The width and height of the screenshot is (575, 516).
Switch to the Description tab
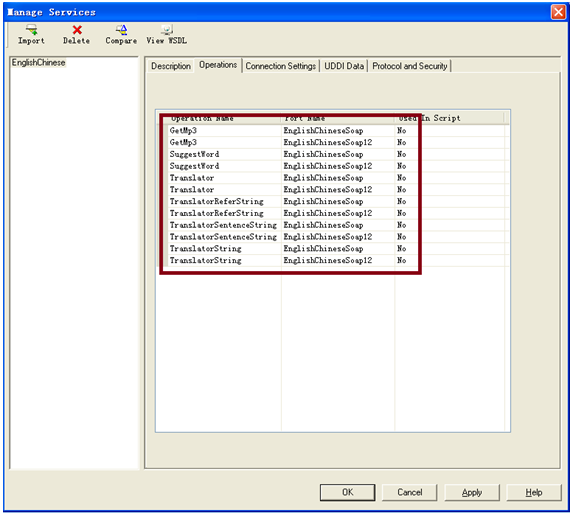pos(171,66)
